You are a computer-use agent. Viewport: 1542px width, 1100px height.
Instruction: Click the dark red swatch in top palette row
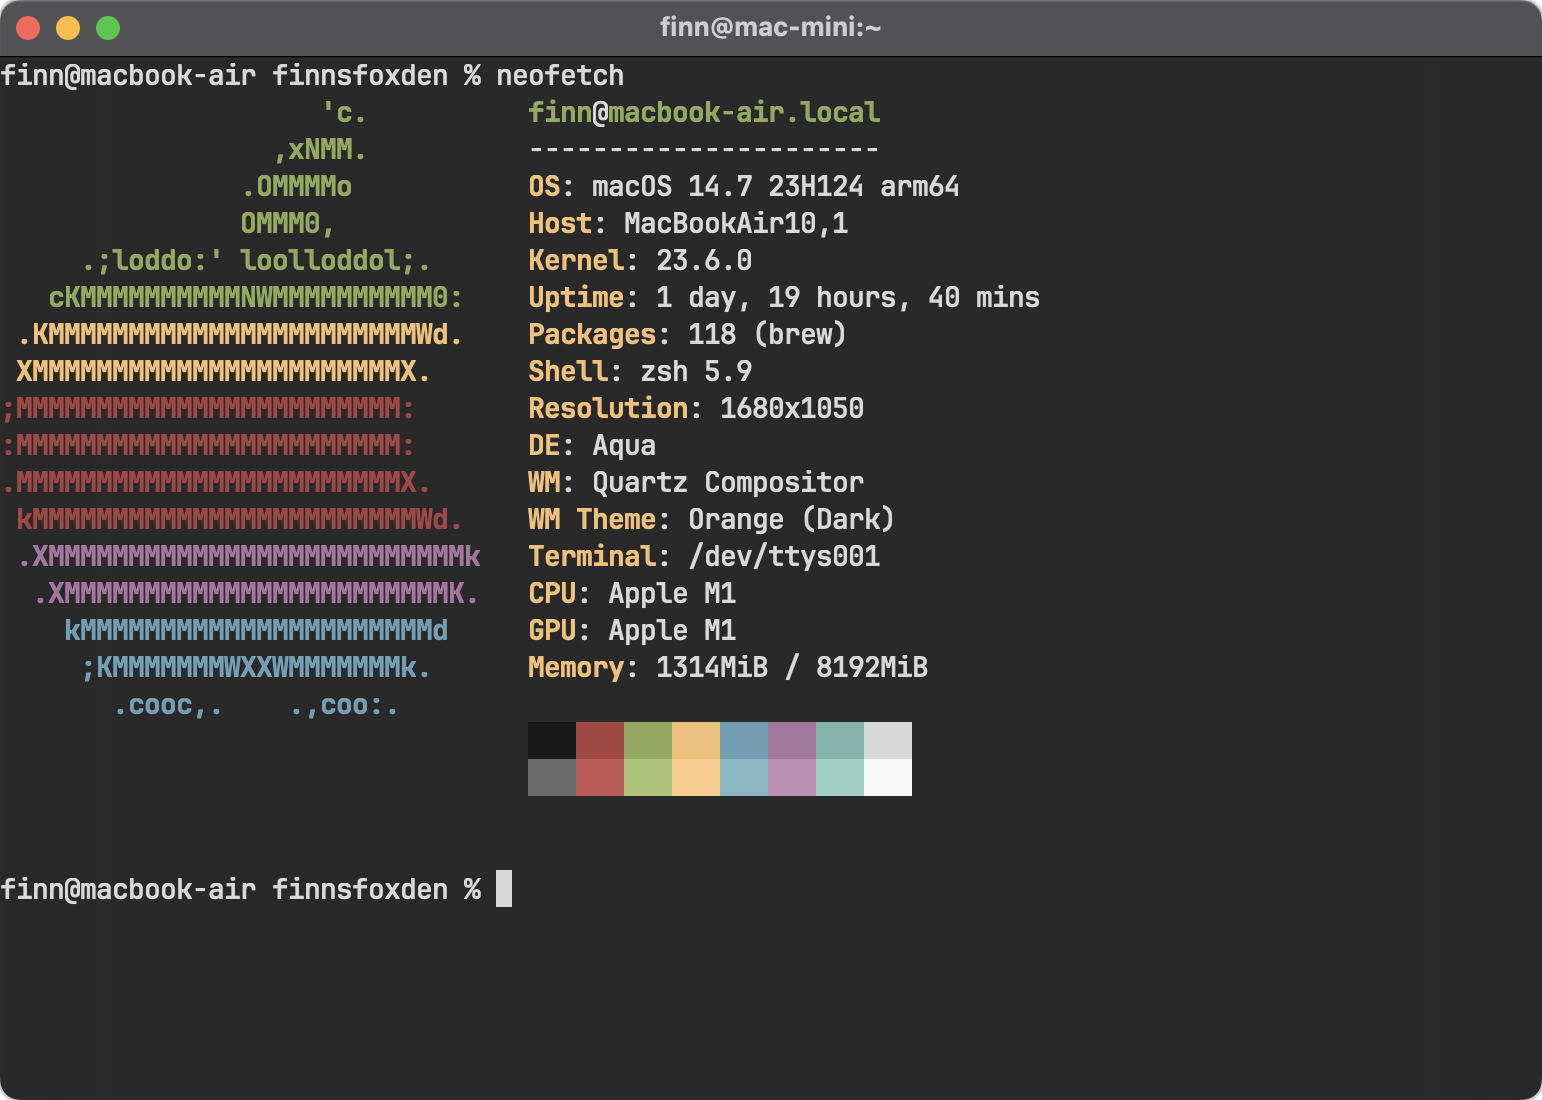[600, 740]
